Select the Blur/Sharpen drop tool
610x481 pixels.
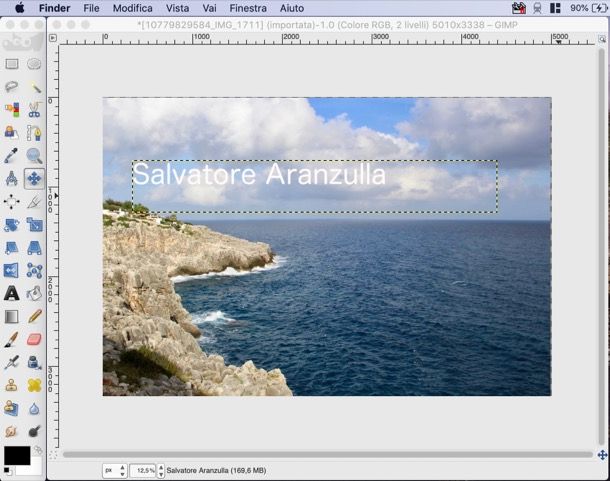34,408
